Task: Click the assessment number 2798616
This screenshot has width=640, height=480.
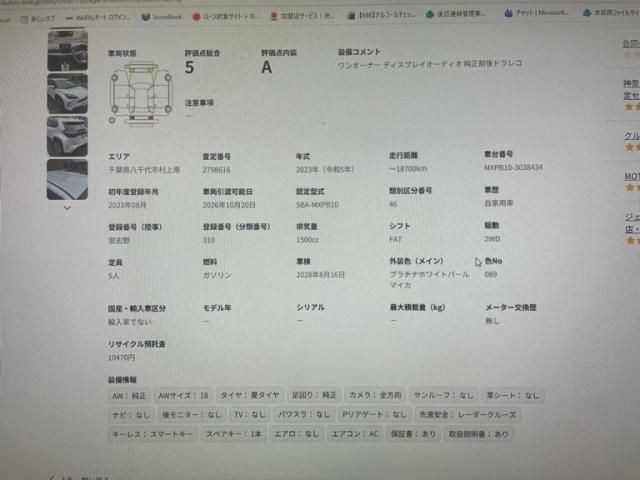Action: (x=216, y=170)
